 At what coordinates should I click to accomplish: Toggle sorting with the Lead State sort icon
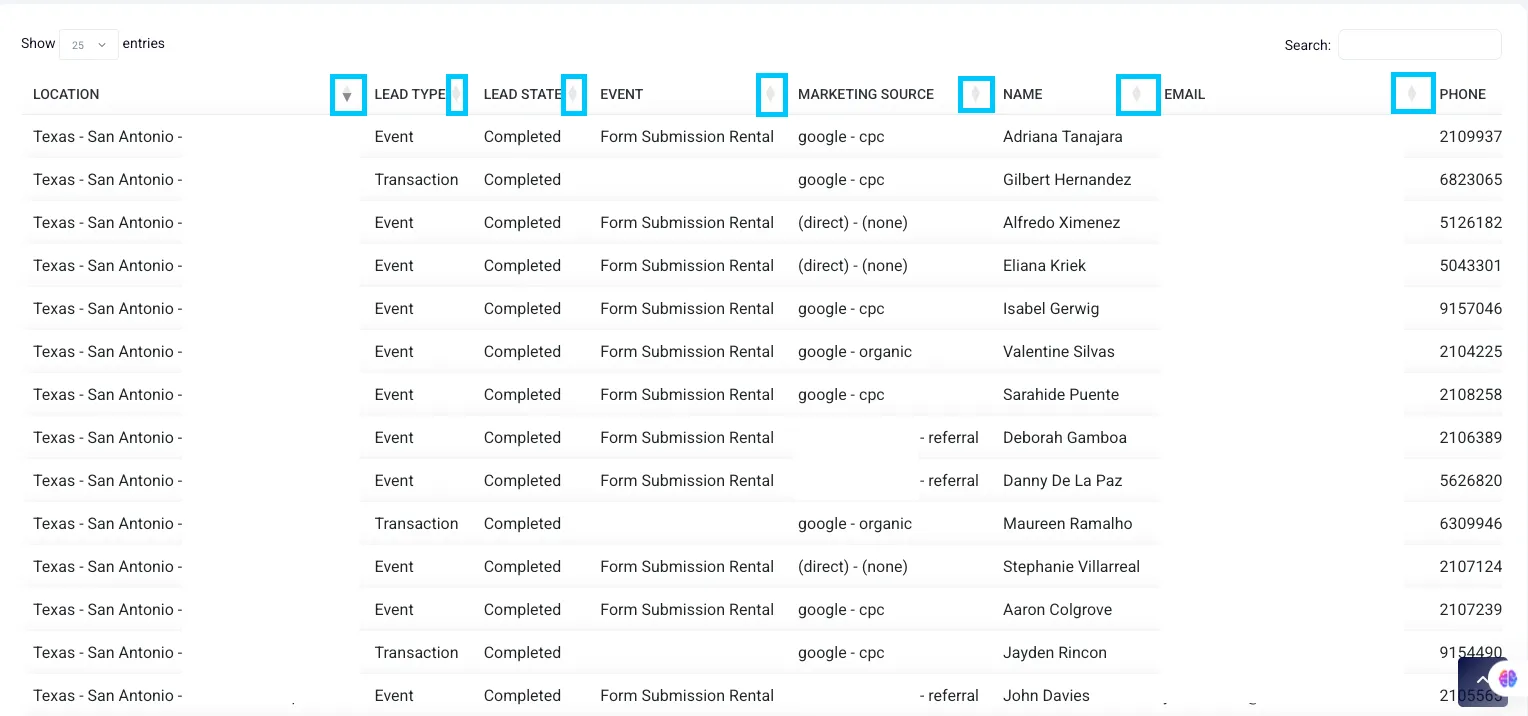(x=574, y=95)
